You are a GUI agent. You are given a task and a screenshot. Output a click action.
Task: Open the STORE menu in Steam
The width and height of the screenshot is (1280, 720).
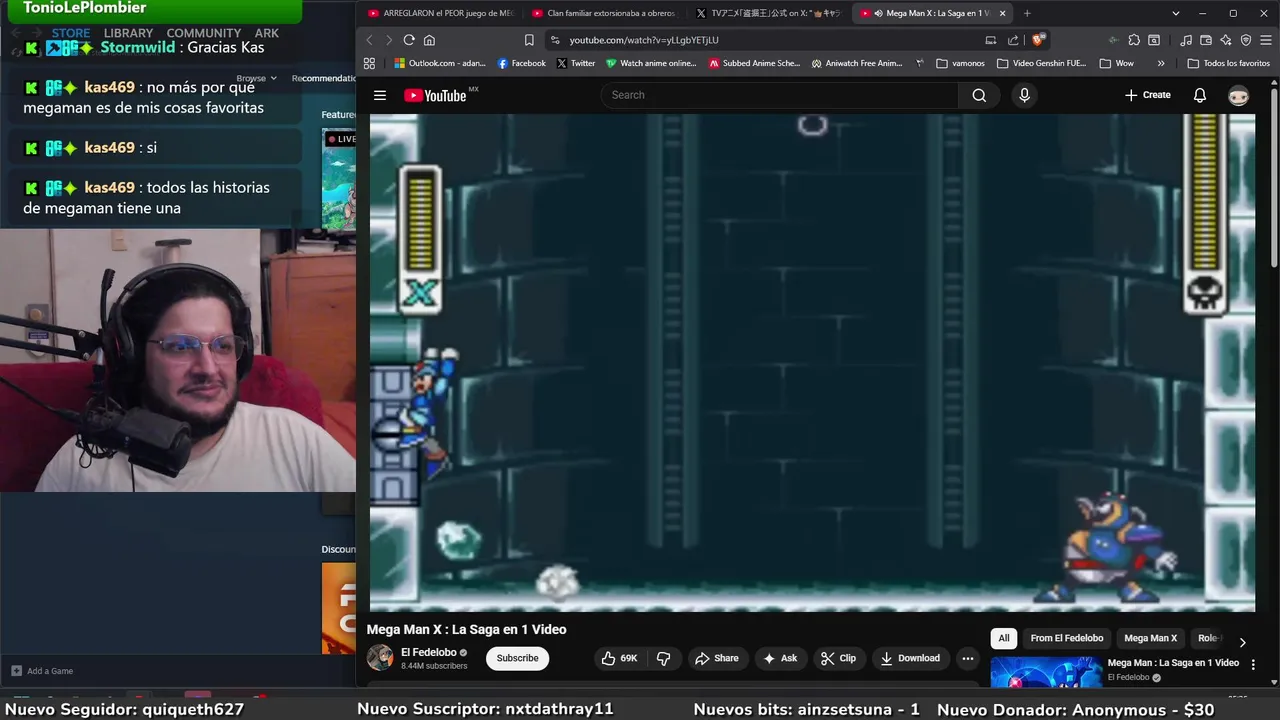tap(71, 33)
